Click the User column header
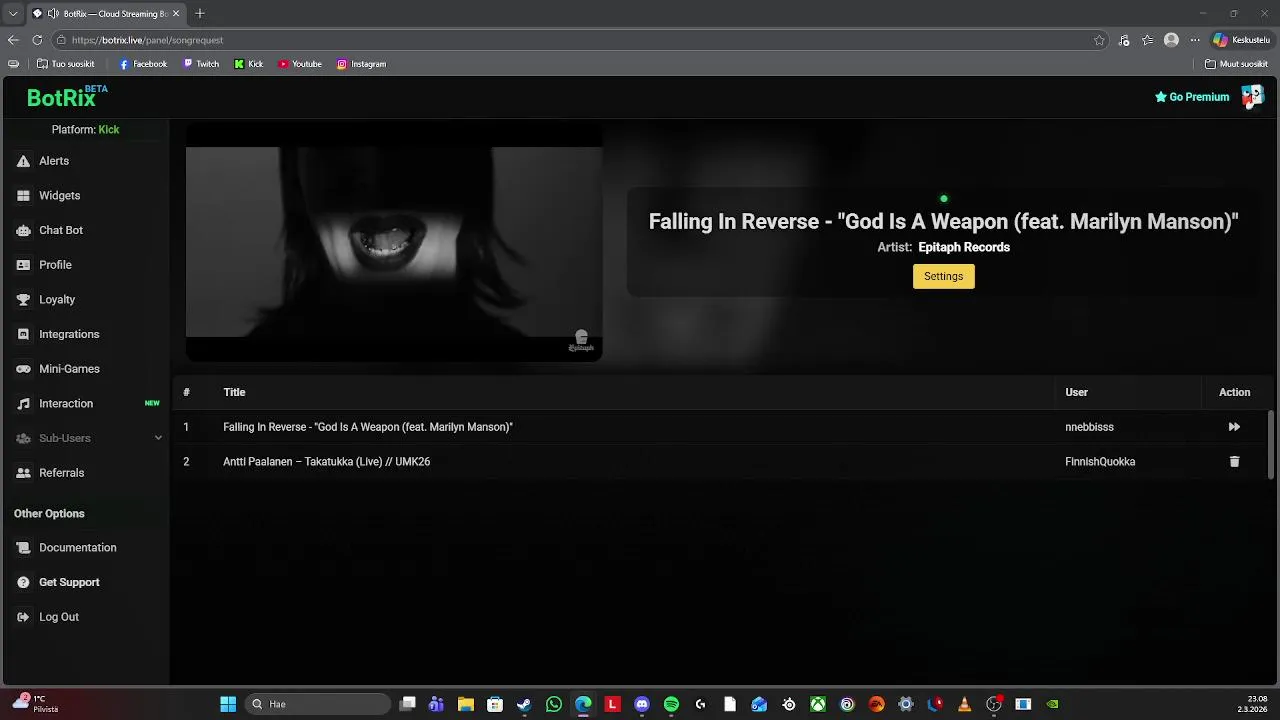The height and width of the screenshot is (720, 1280). click(x=1076, y=393)
